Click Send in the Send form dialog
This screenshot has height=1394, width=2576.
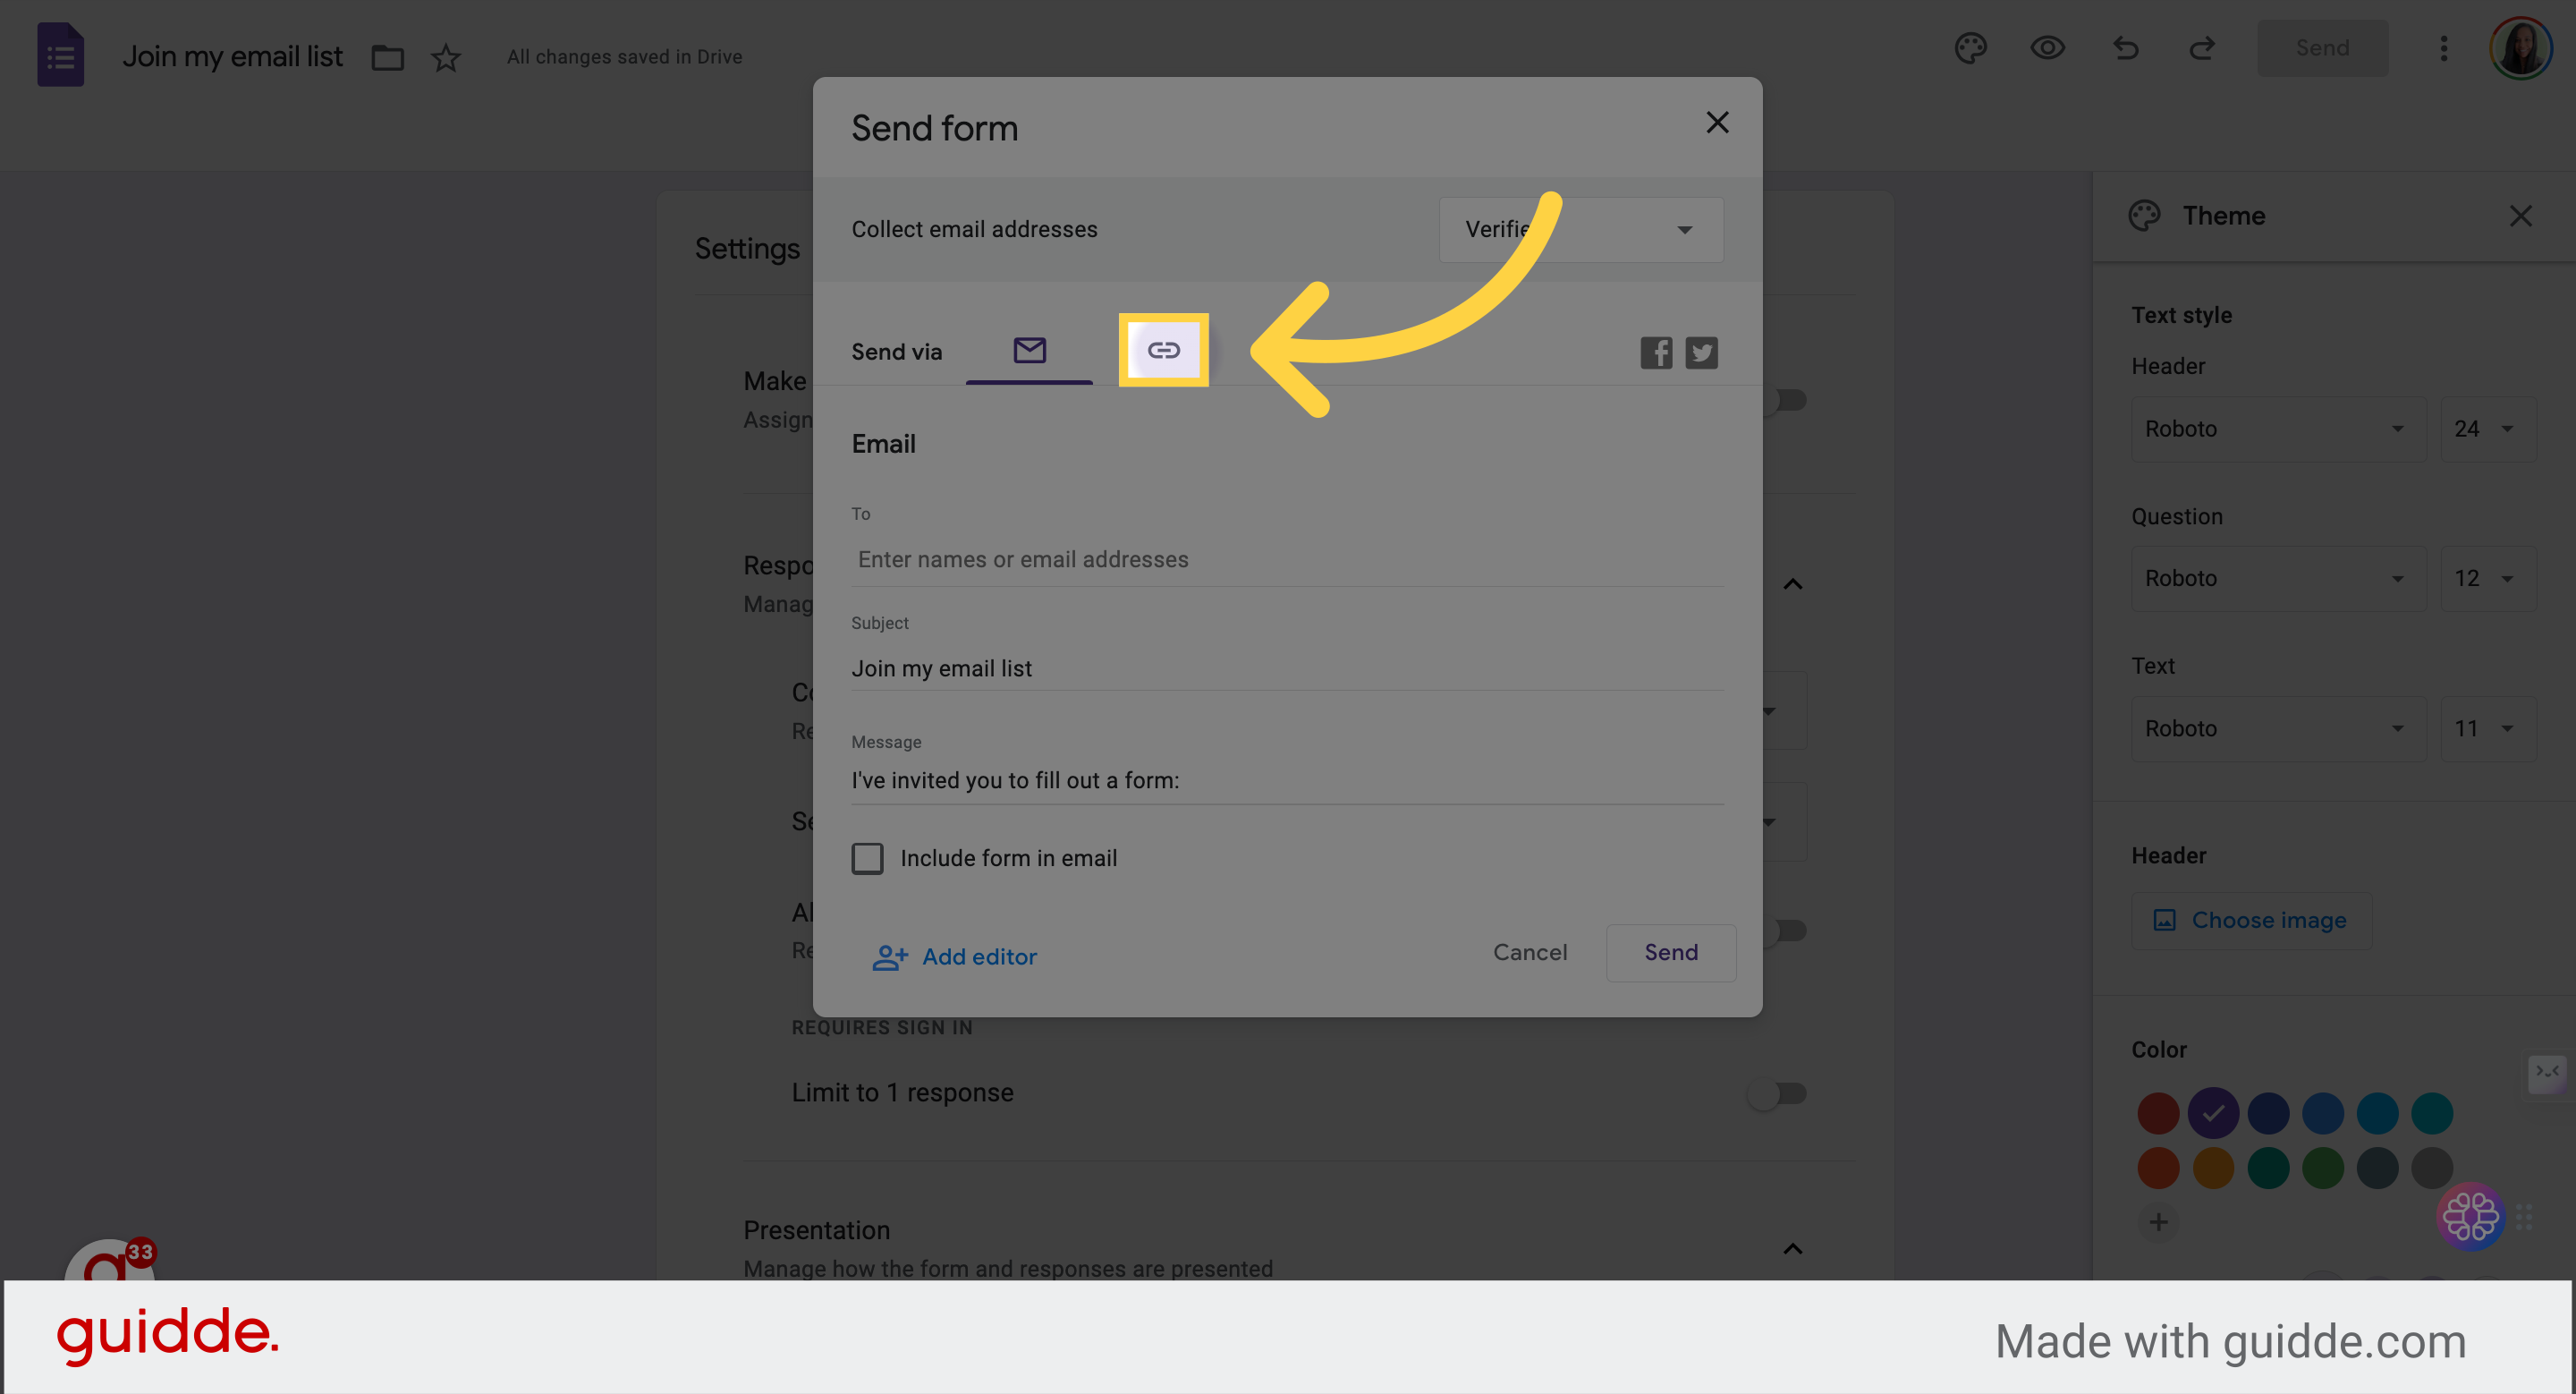coord(1671,952)
